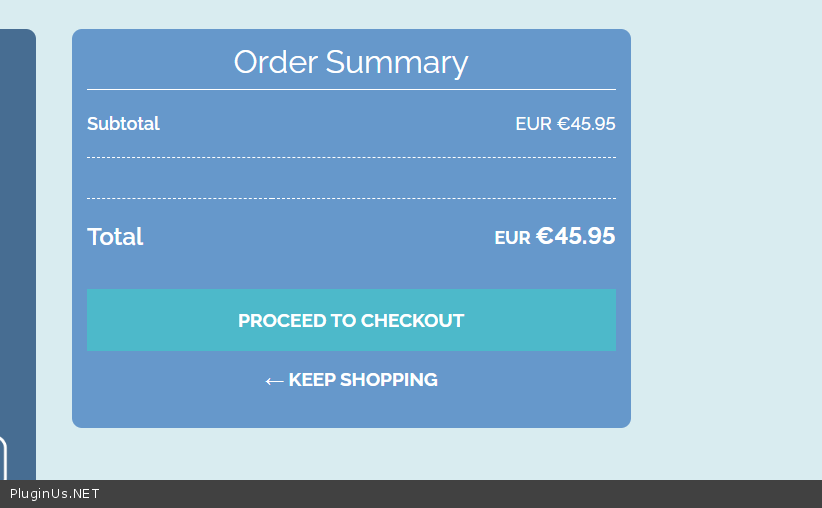The image size is (822, 508).
Task: Click the dashed divider above Total
Action: click(351, 198)
